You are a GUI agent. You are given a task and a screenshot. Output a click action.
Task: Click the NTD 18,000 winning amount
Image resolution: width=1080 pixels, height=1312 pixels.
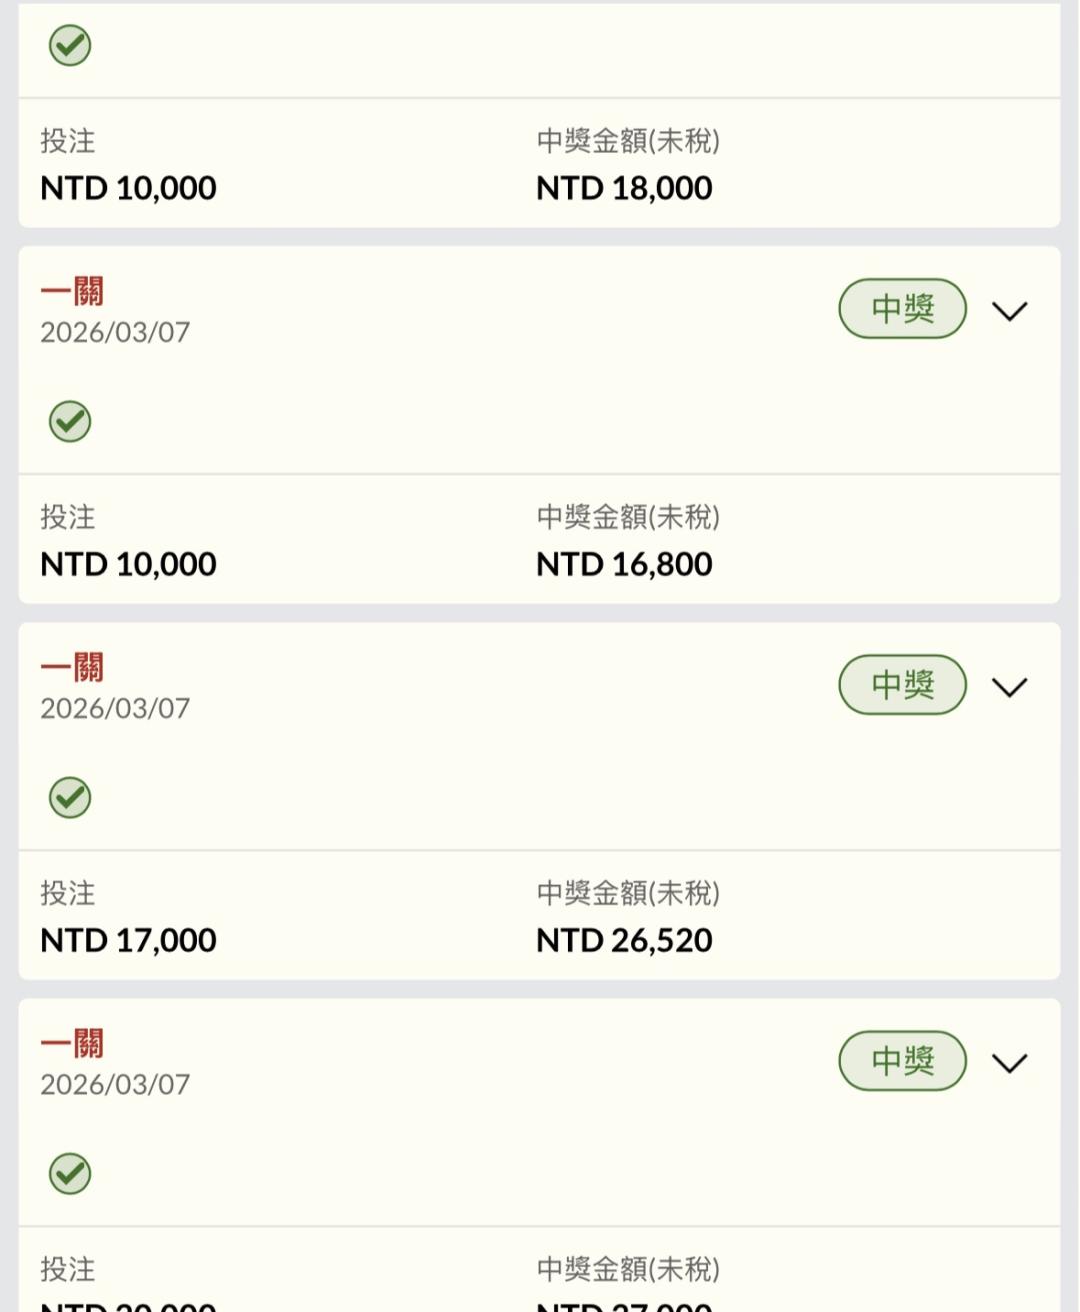pos(624,188)
